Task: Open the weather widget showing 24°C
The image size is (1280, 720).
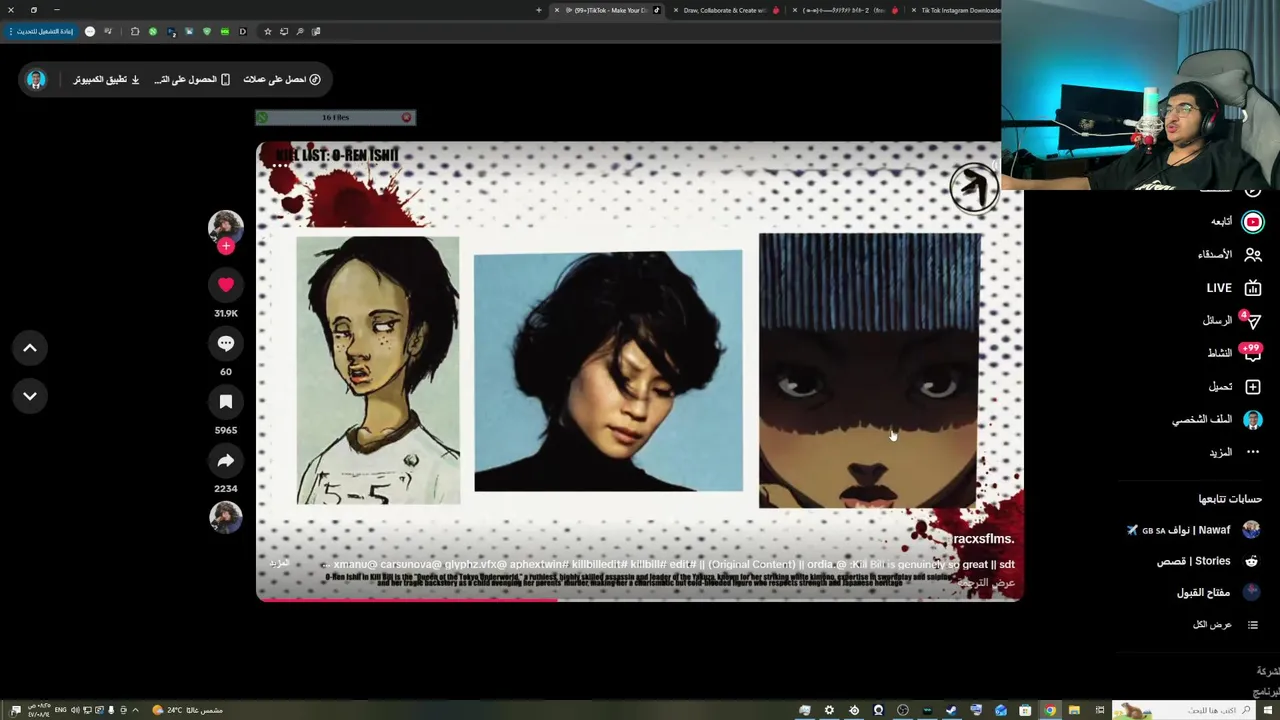Action: click(x=188, y=710)
